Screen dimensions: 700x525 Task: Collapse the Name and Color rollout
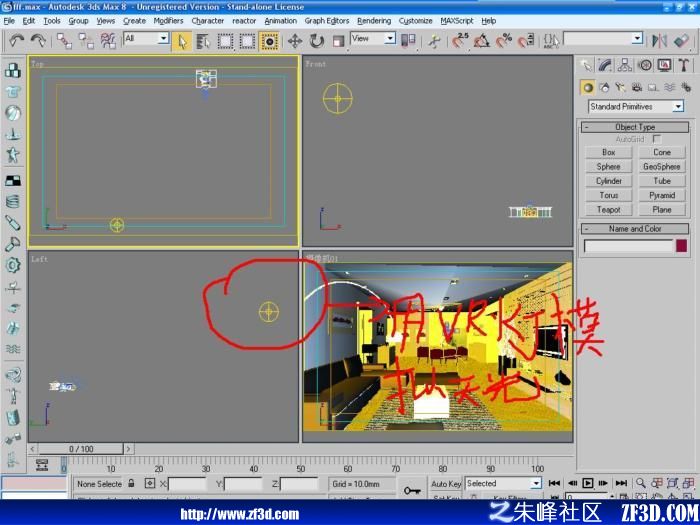tap(634, 229)
